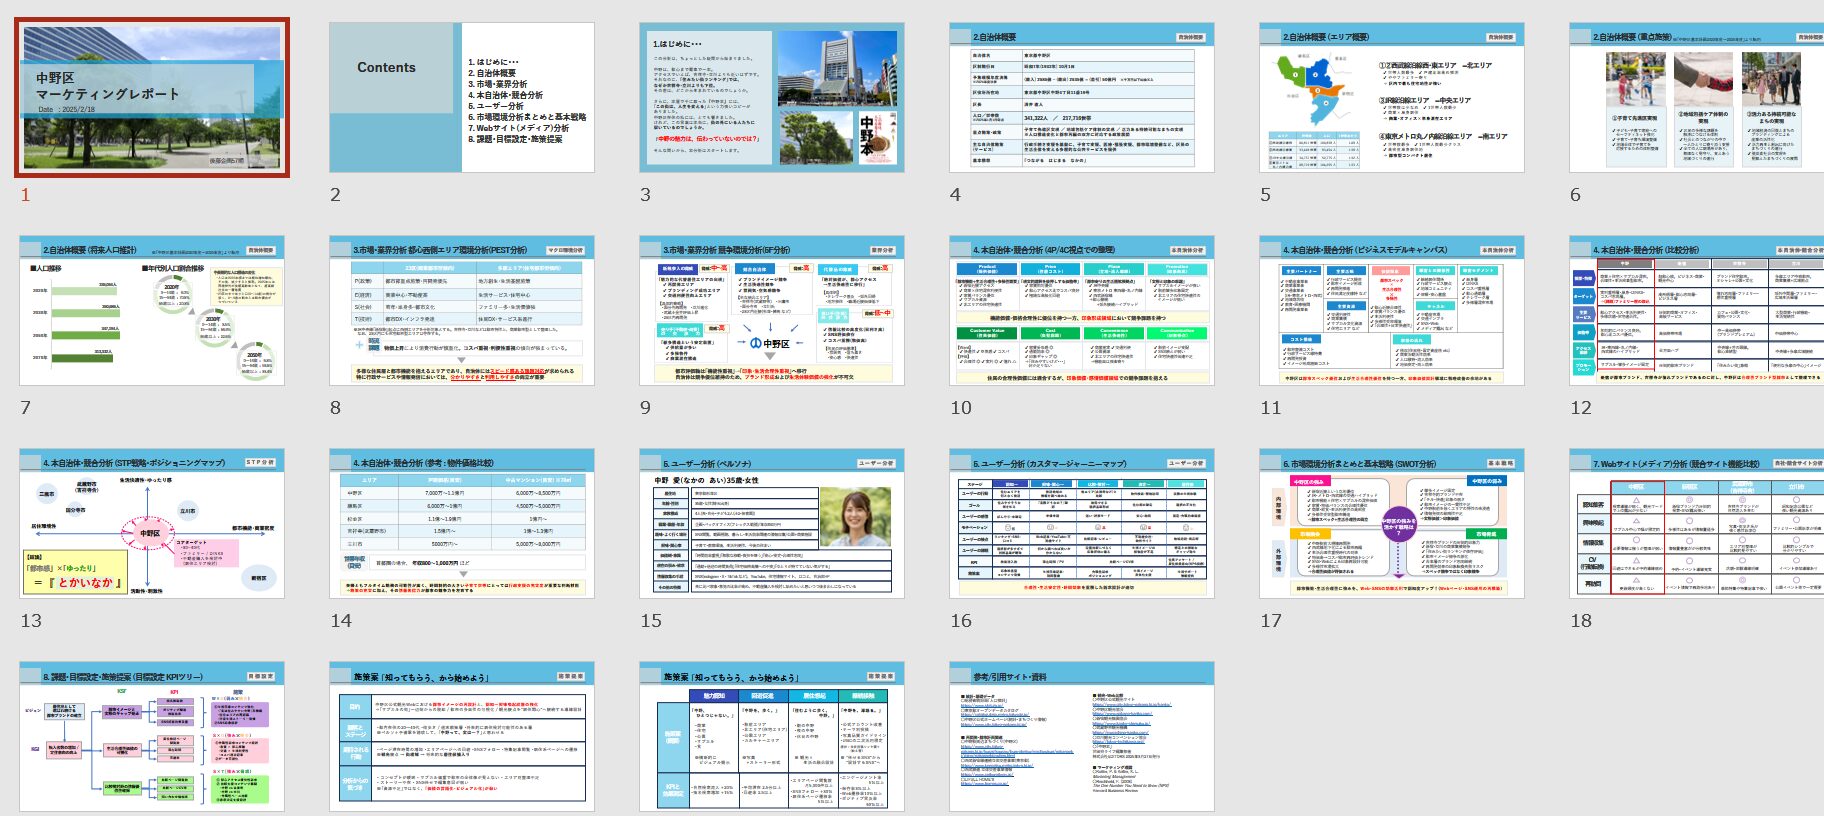Click slide 20 施策案 thumbnail
Image resolution: width=1824 pixels, height=816 pixels.
[462, 737]
